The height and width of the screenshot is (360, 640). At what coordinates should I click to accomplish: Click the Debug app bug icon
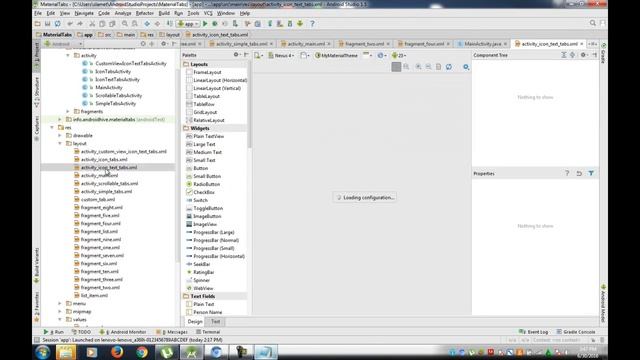click(215, 24)
